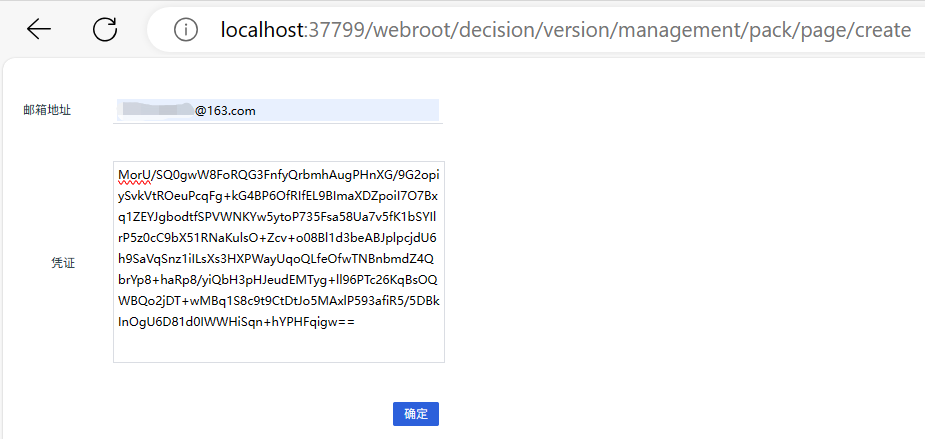925x439 pixels.
Task: Click credential line starting with brYp8+haRp8
Action: pyautogui.click(x=278, y=280)
